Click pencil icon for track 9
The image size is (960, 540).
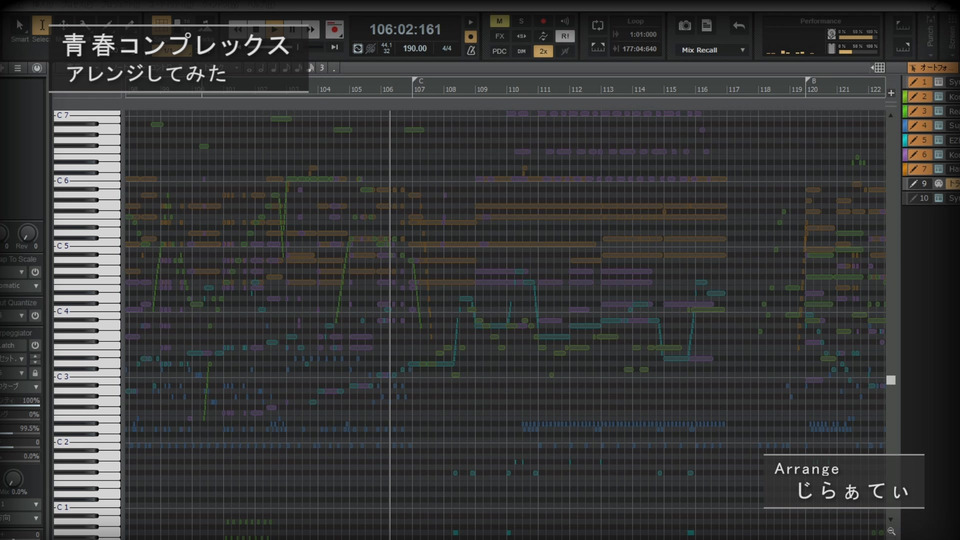(913, 184)
